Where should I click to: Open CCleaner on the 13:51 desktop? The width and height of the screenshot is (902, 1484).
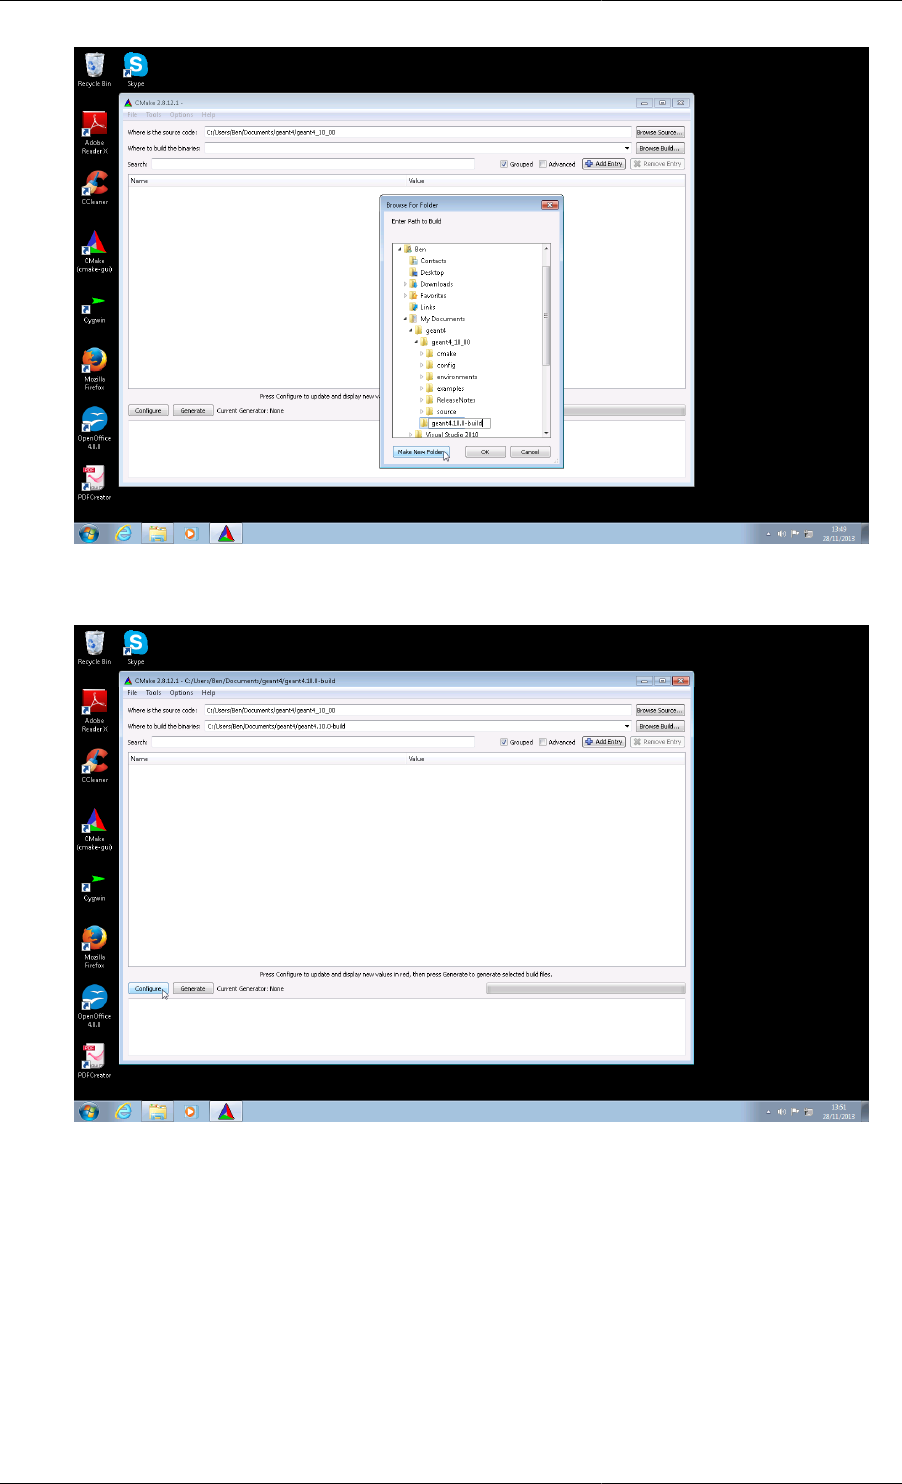(94, 765)
